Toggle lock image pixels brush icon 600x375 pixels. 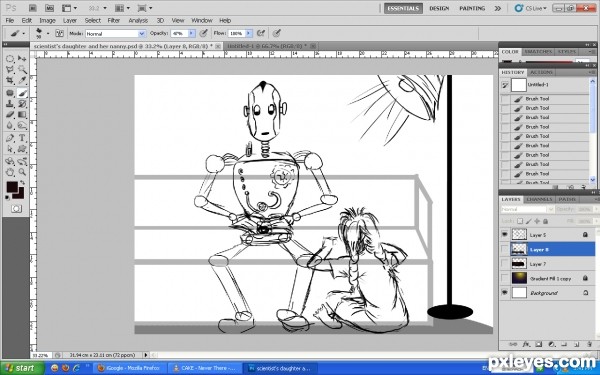coord(528,221)
